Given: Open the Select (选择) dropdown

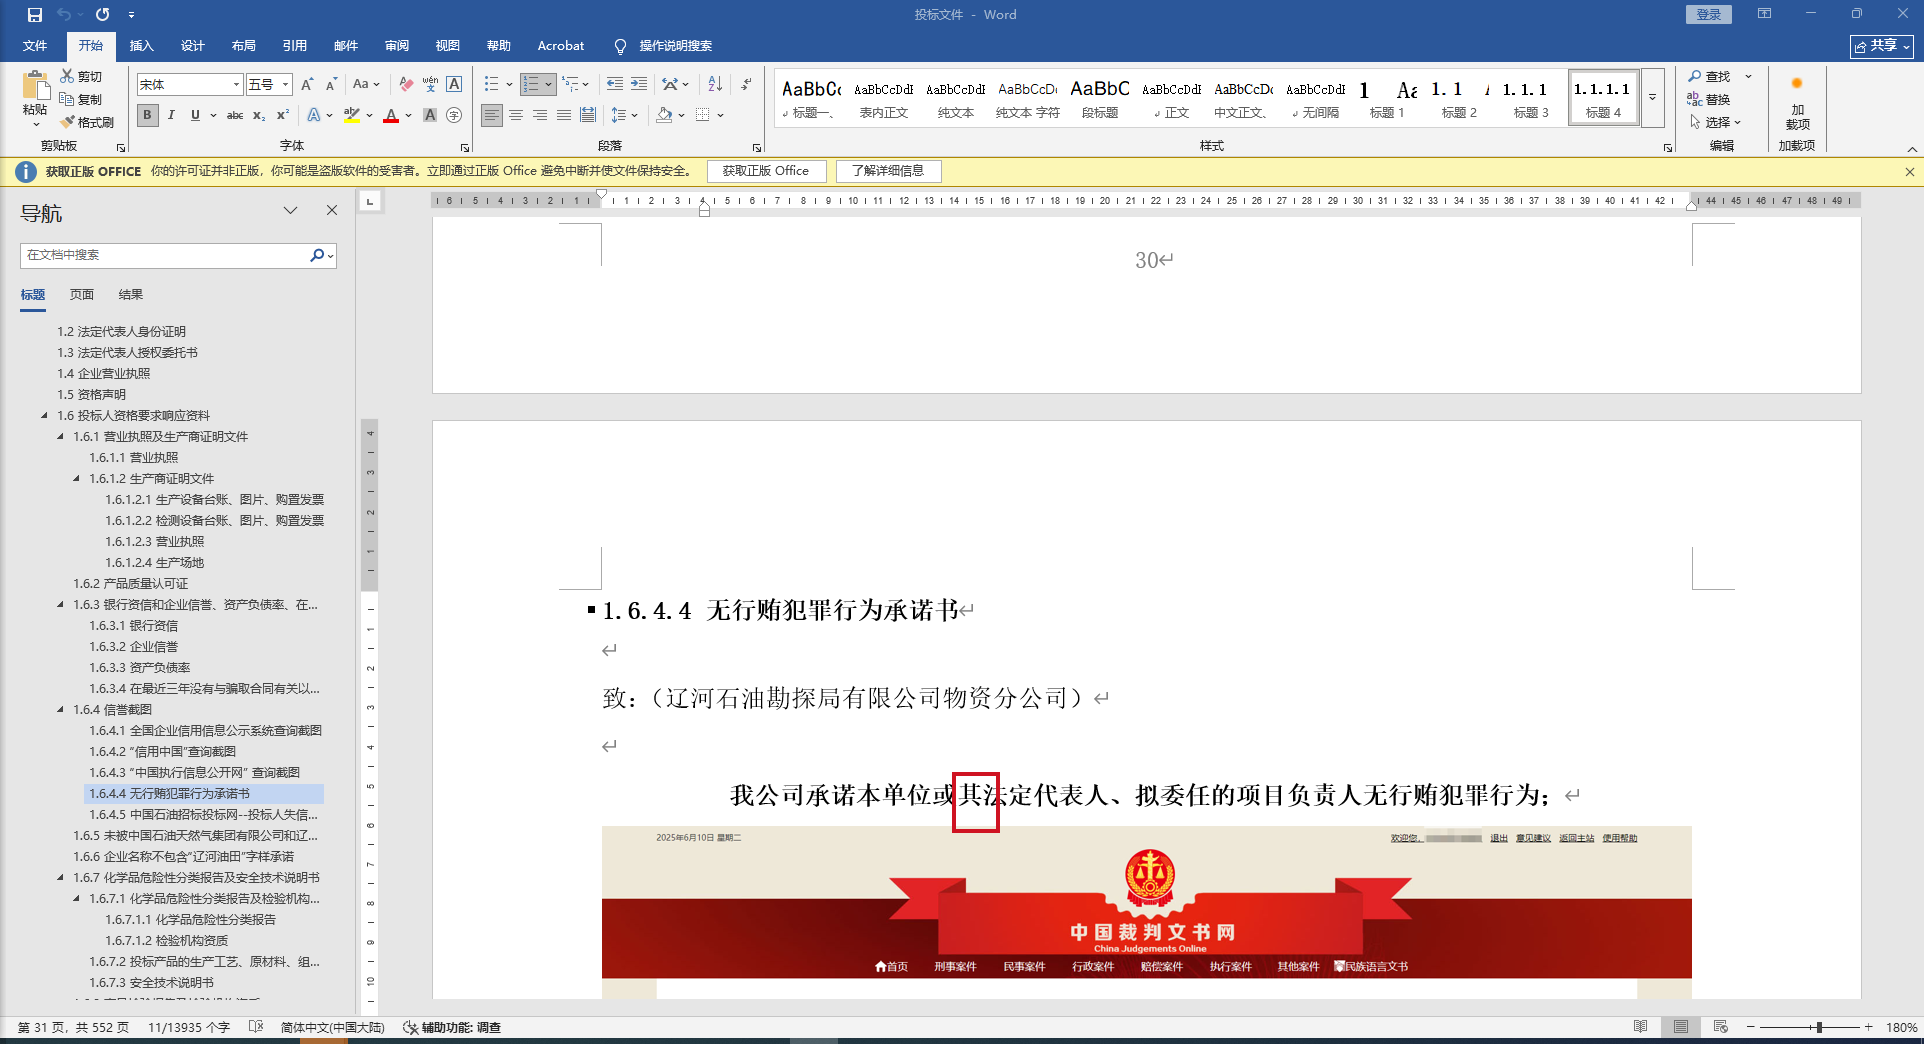Looking at the screenshot, I should [1716, 122].
